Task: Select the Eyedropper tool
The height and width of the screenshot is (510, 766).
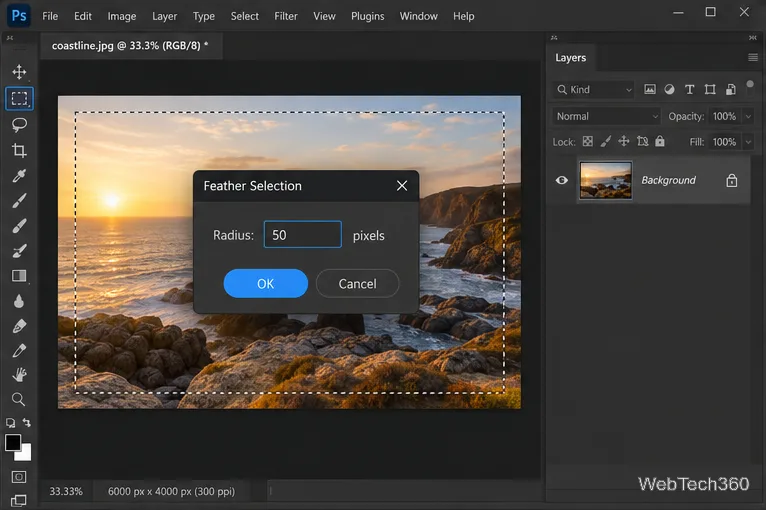Action: tap(19, 175)
